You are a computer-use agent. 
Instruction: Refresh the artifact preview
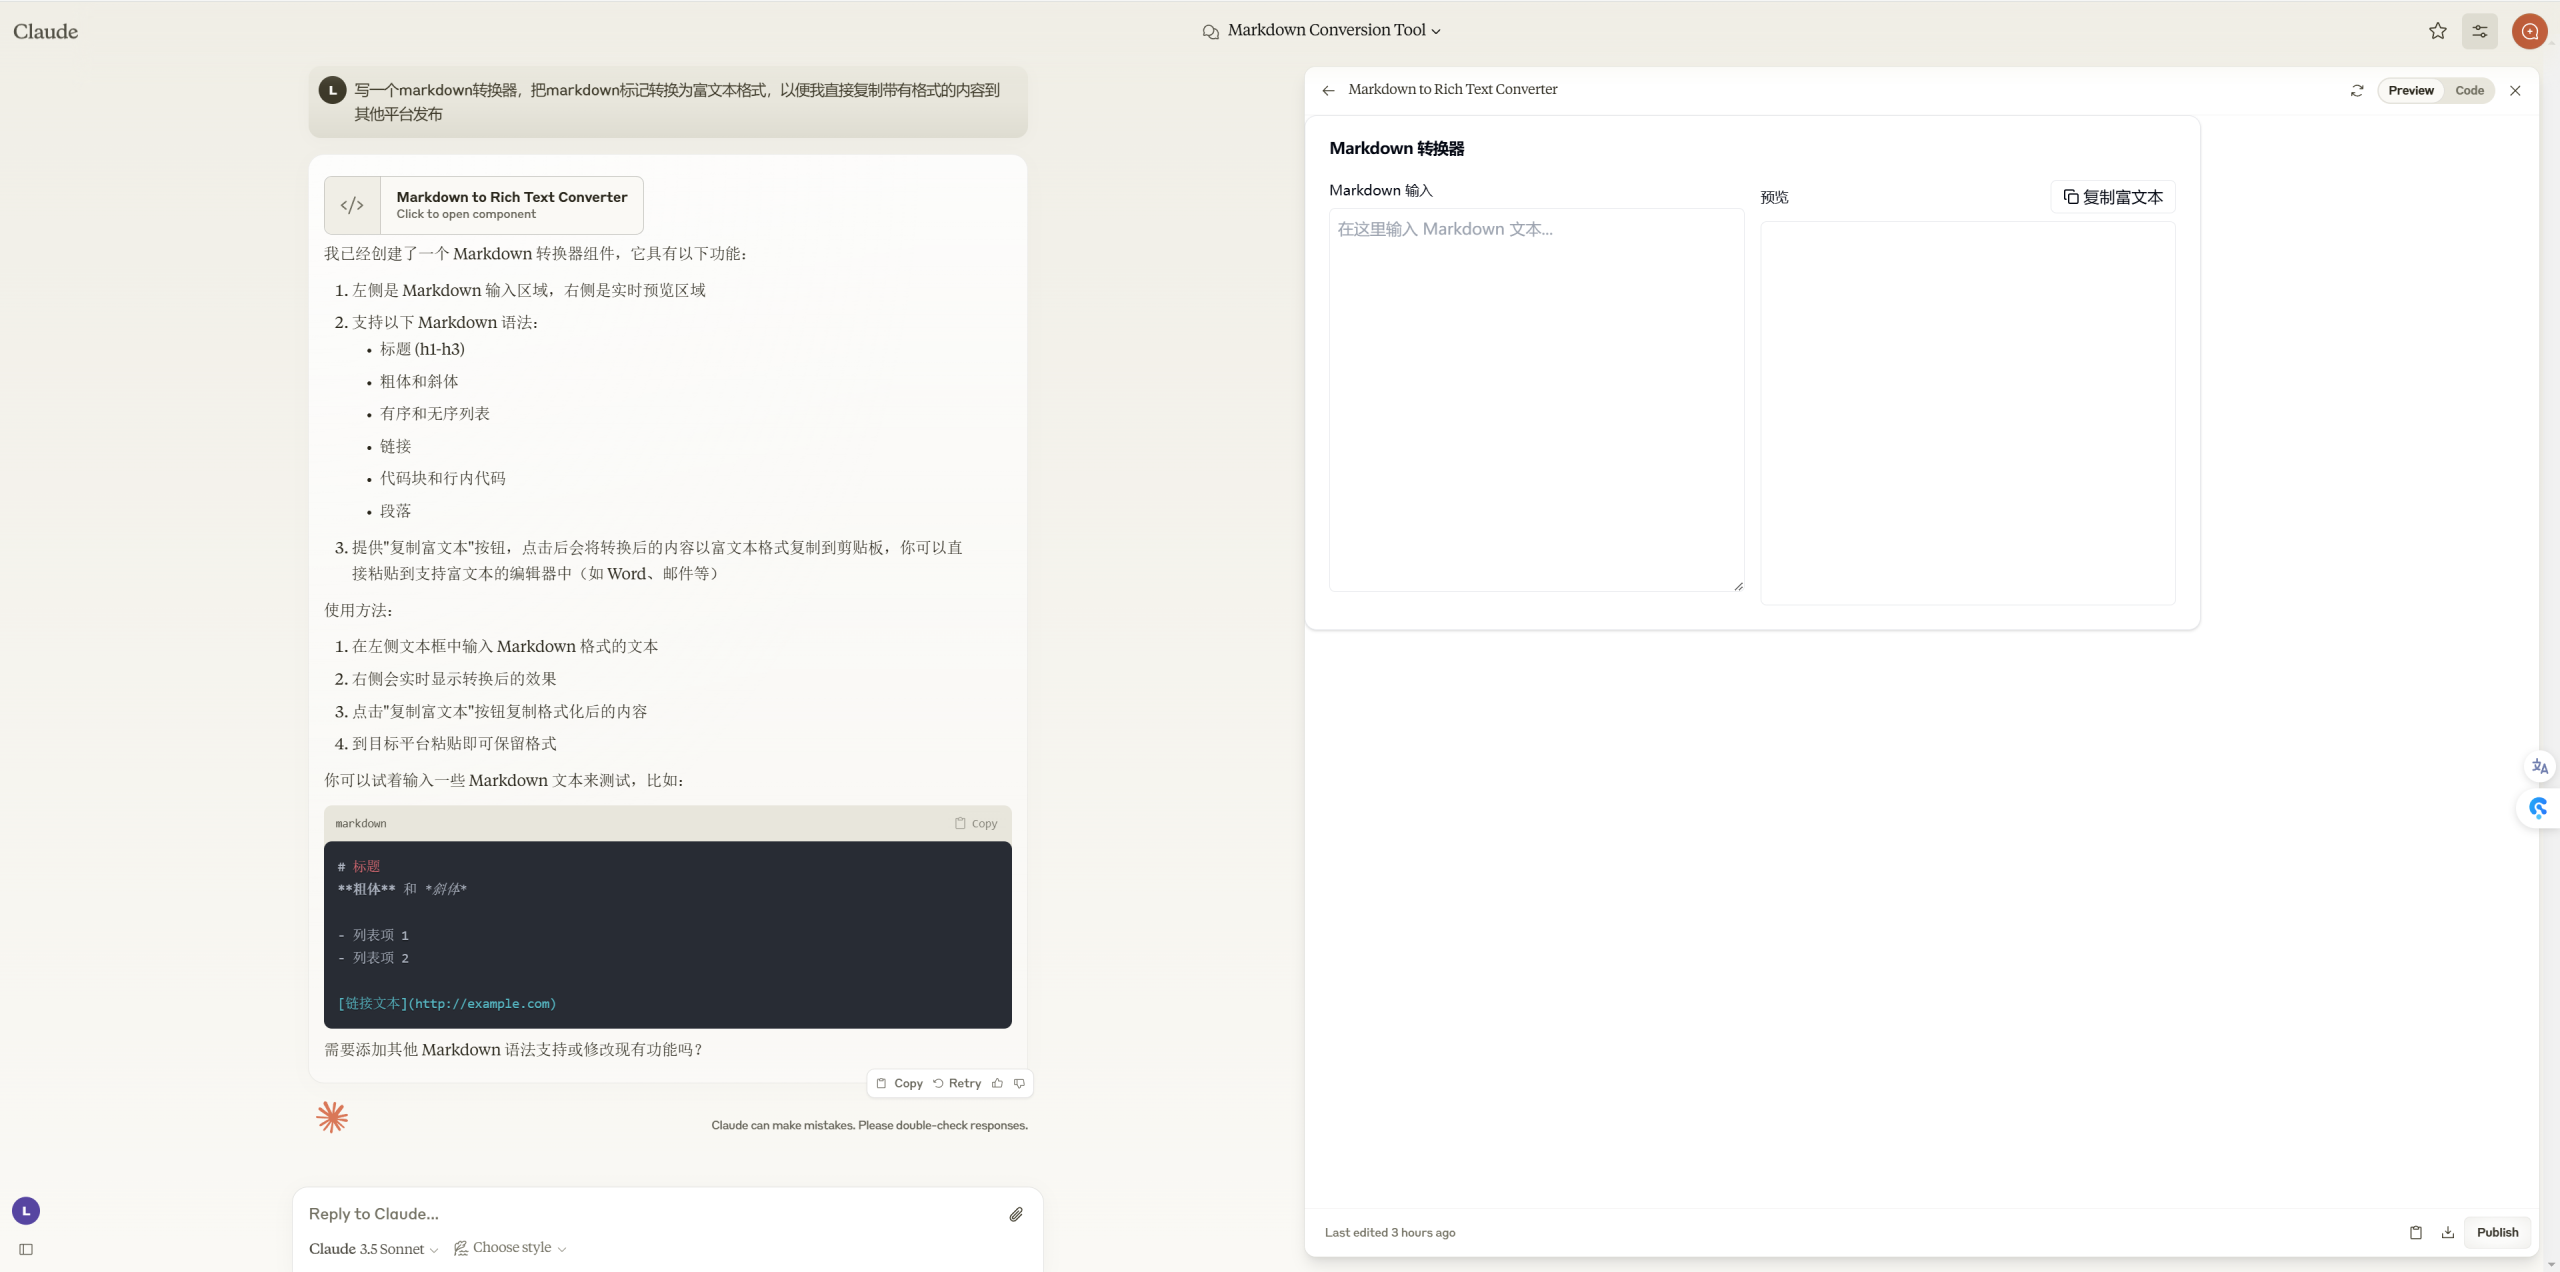coord(2356,90)
